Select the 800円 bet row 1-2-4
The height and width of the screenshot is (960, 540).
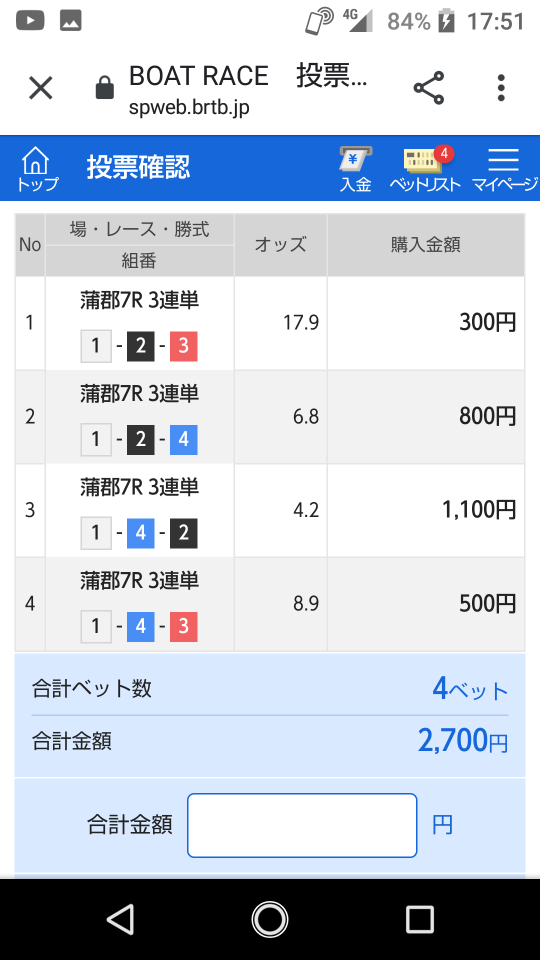(x=270, y=417)
